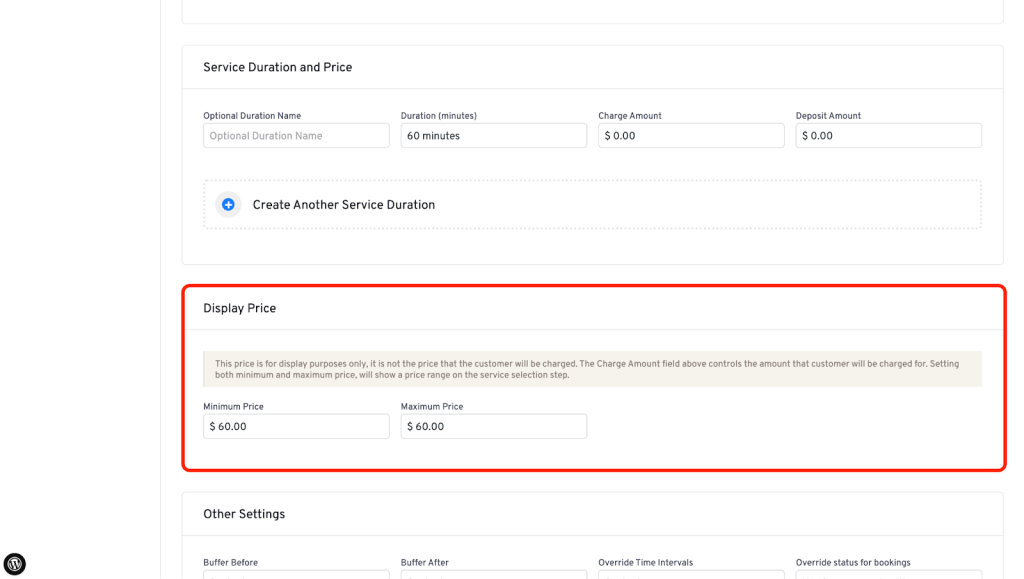Click the Buffer Before label
This screenshot has width=1024, height=579.
coord(230,563)
